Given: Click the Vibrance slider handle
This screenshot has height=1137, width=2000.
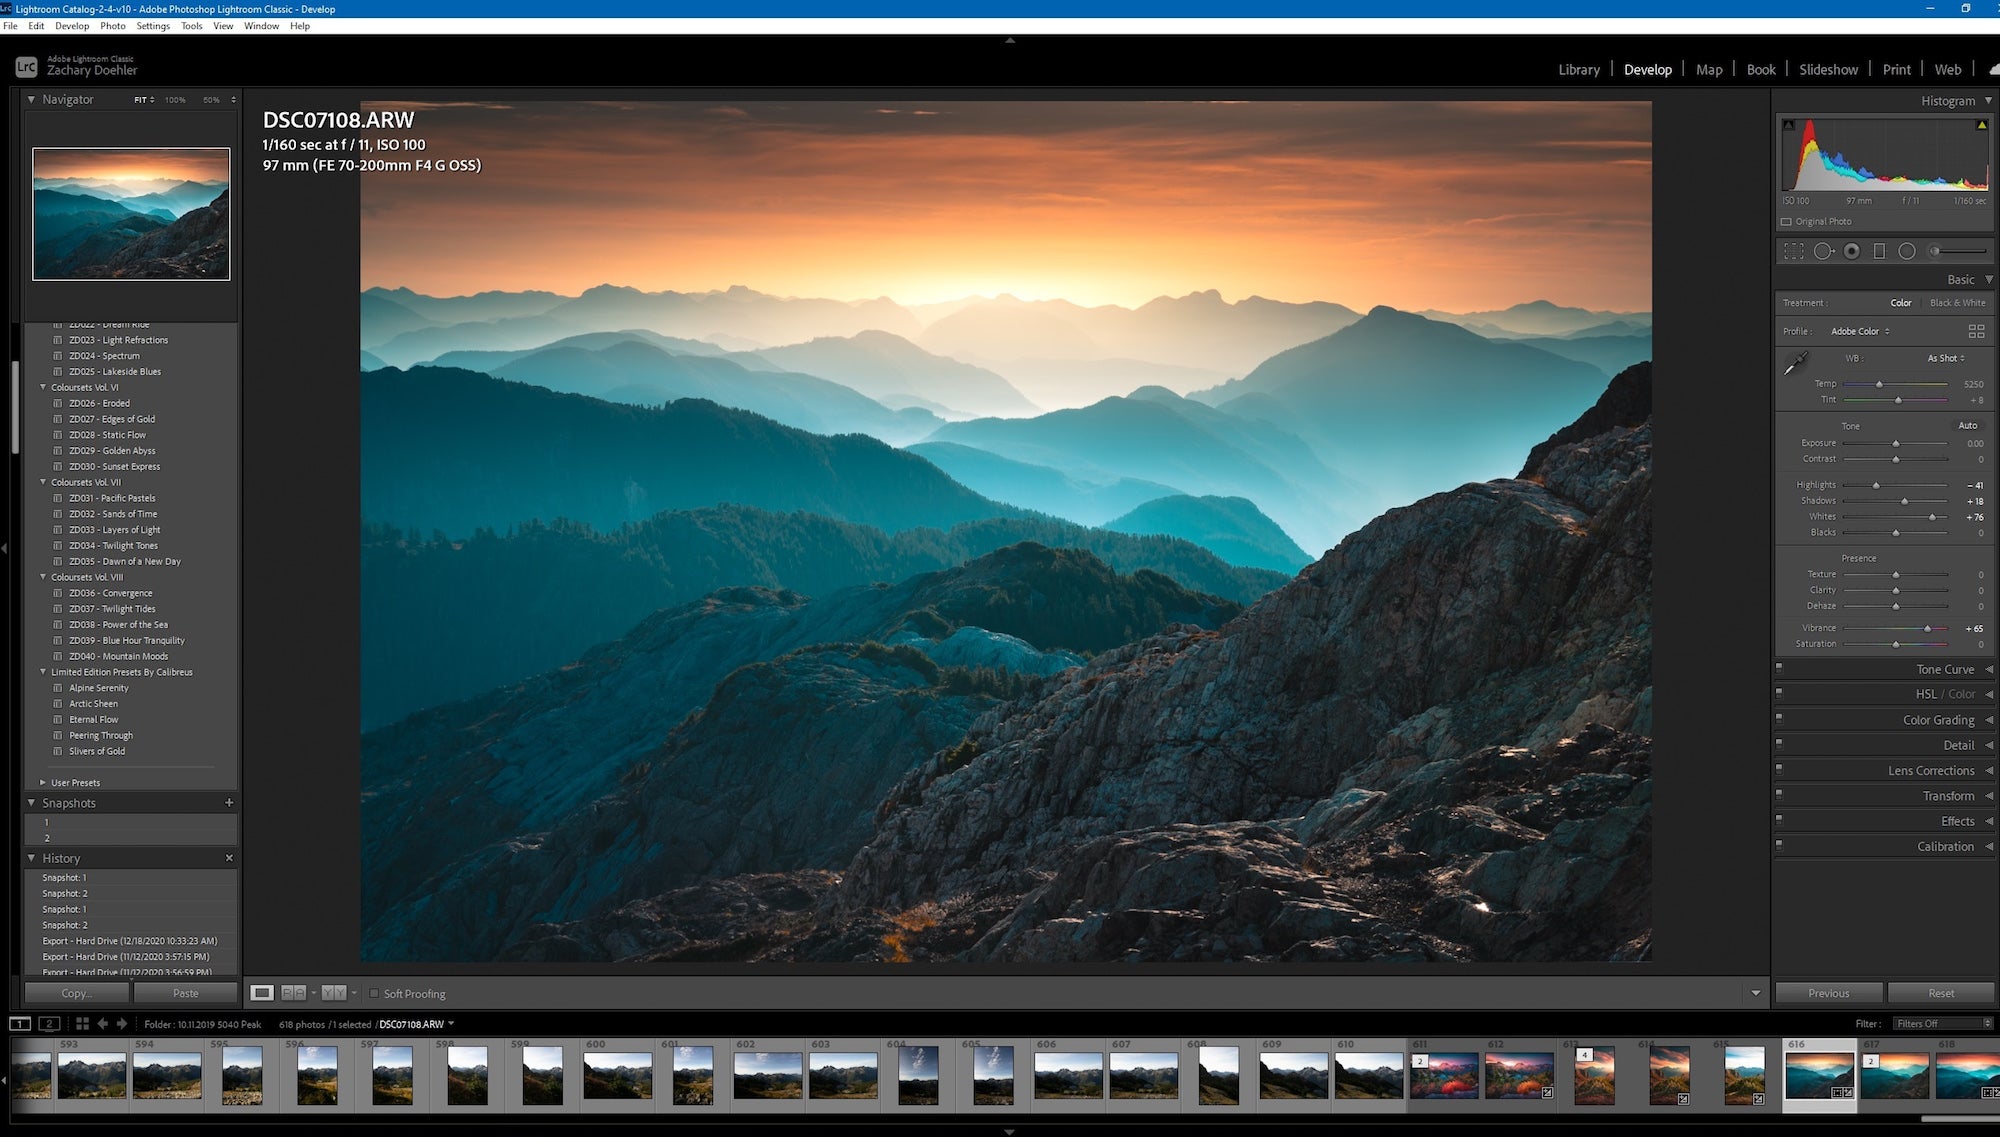Looking at the screenshot, I should pyautogui.click(x=1927, y=629).
